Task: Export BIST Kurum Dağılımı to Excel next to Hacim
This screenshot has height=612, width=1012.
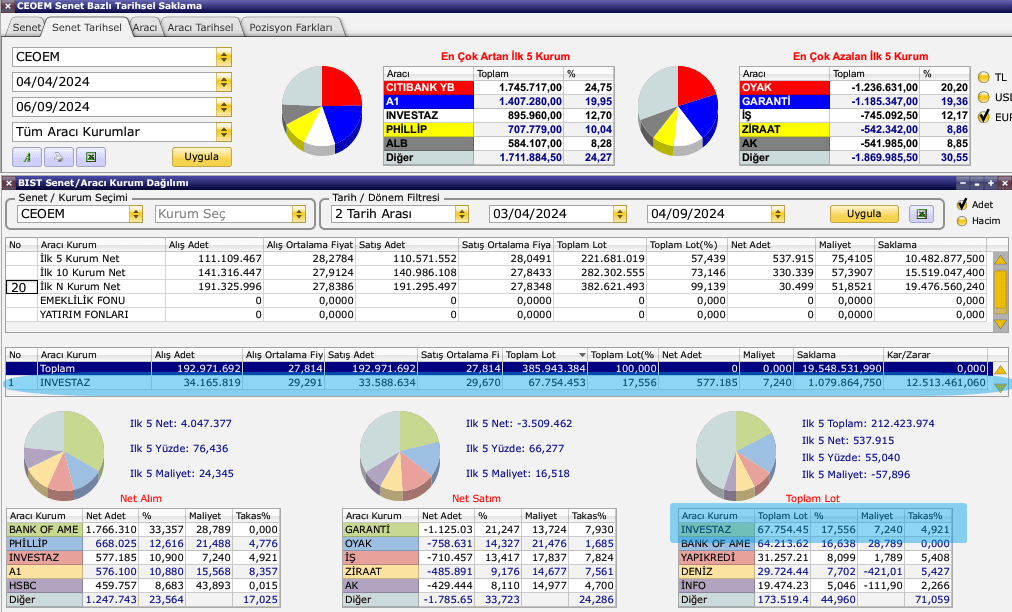Action: click(x=922, y=214)
